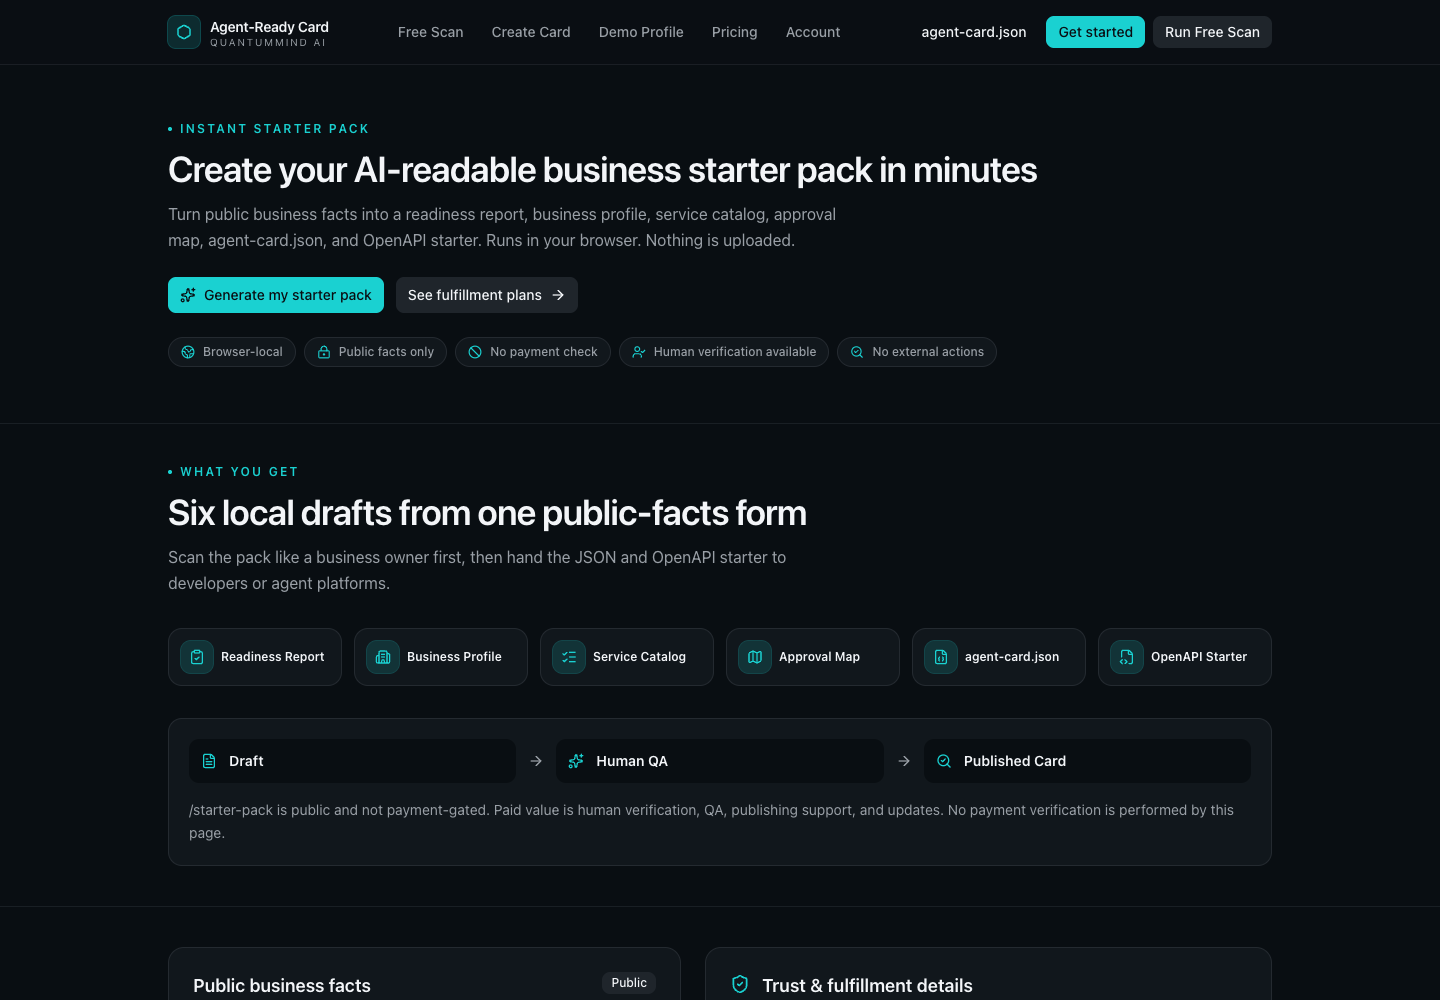Screen dimensions: 1440x1000
Task: Click the Draft document icon
Action: click(x=209, y=761)
